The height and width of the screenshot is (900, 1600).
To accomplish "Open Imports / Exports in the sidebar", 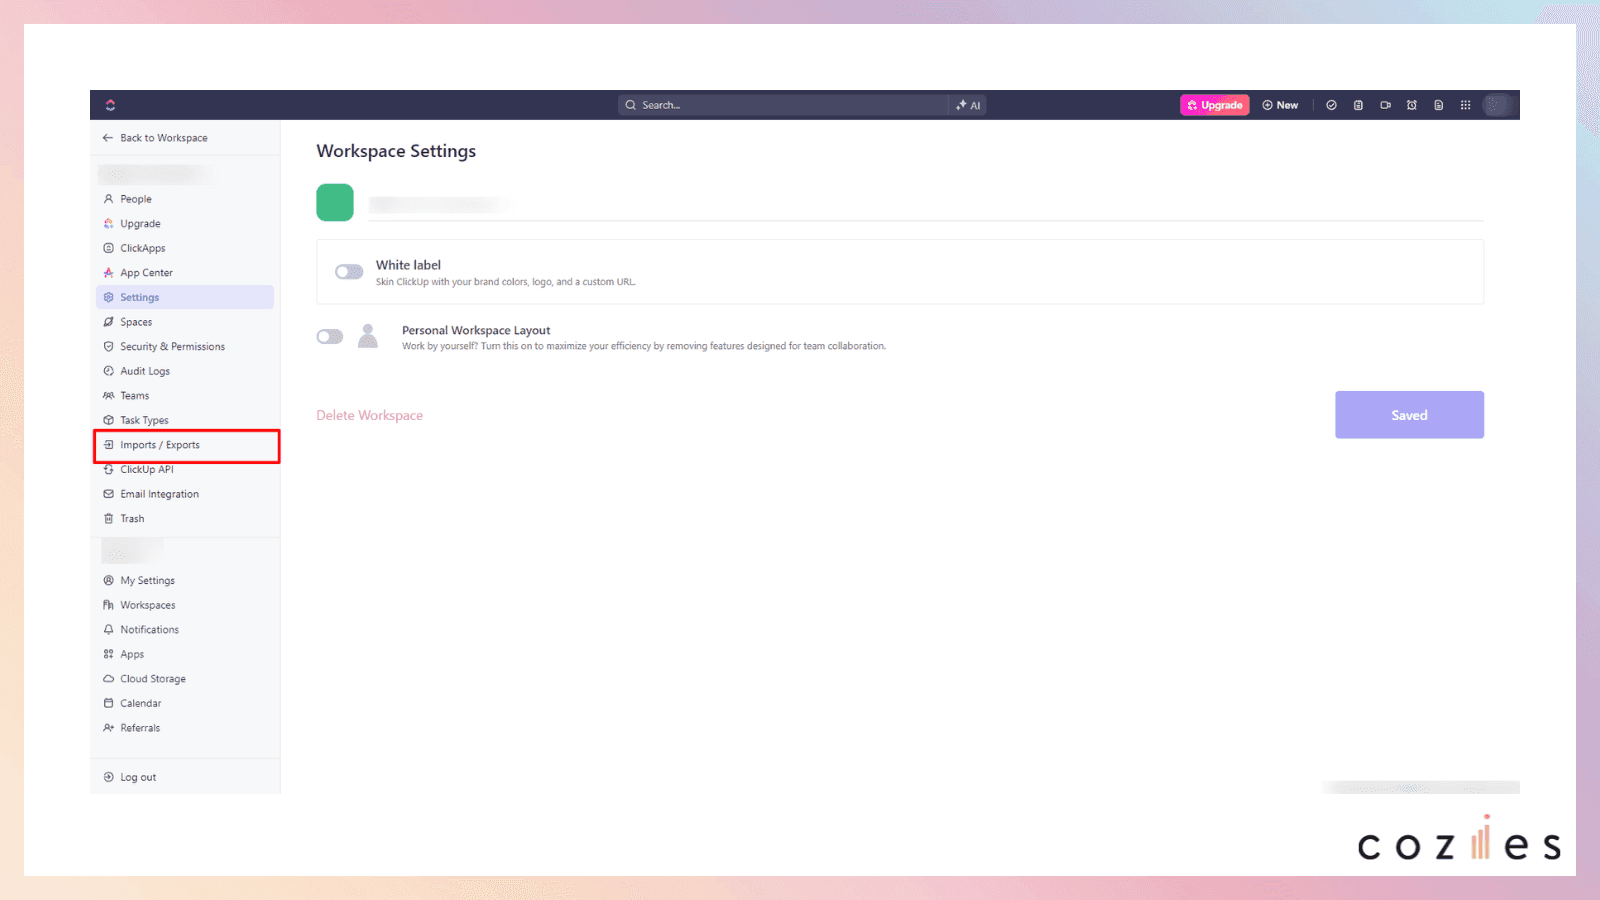I will click(185, 445).
